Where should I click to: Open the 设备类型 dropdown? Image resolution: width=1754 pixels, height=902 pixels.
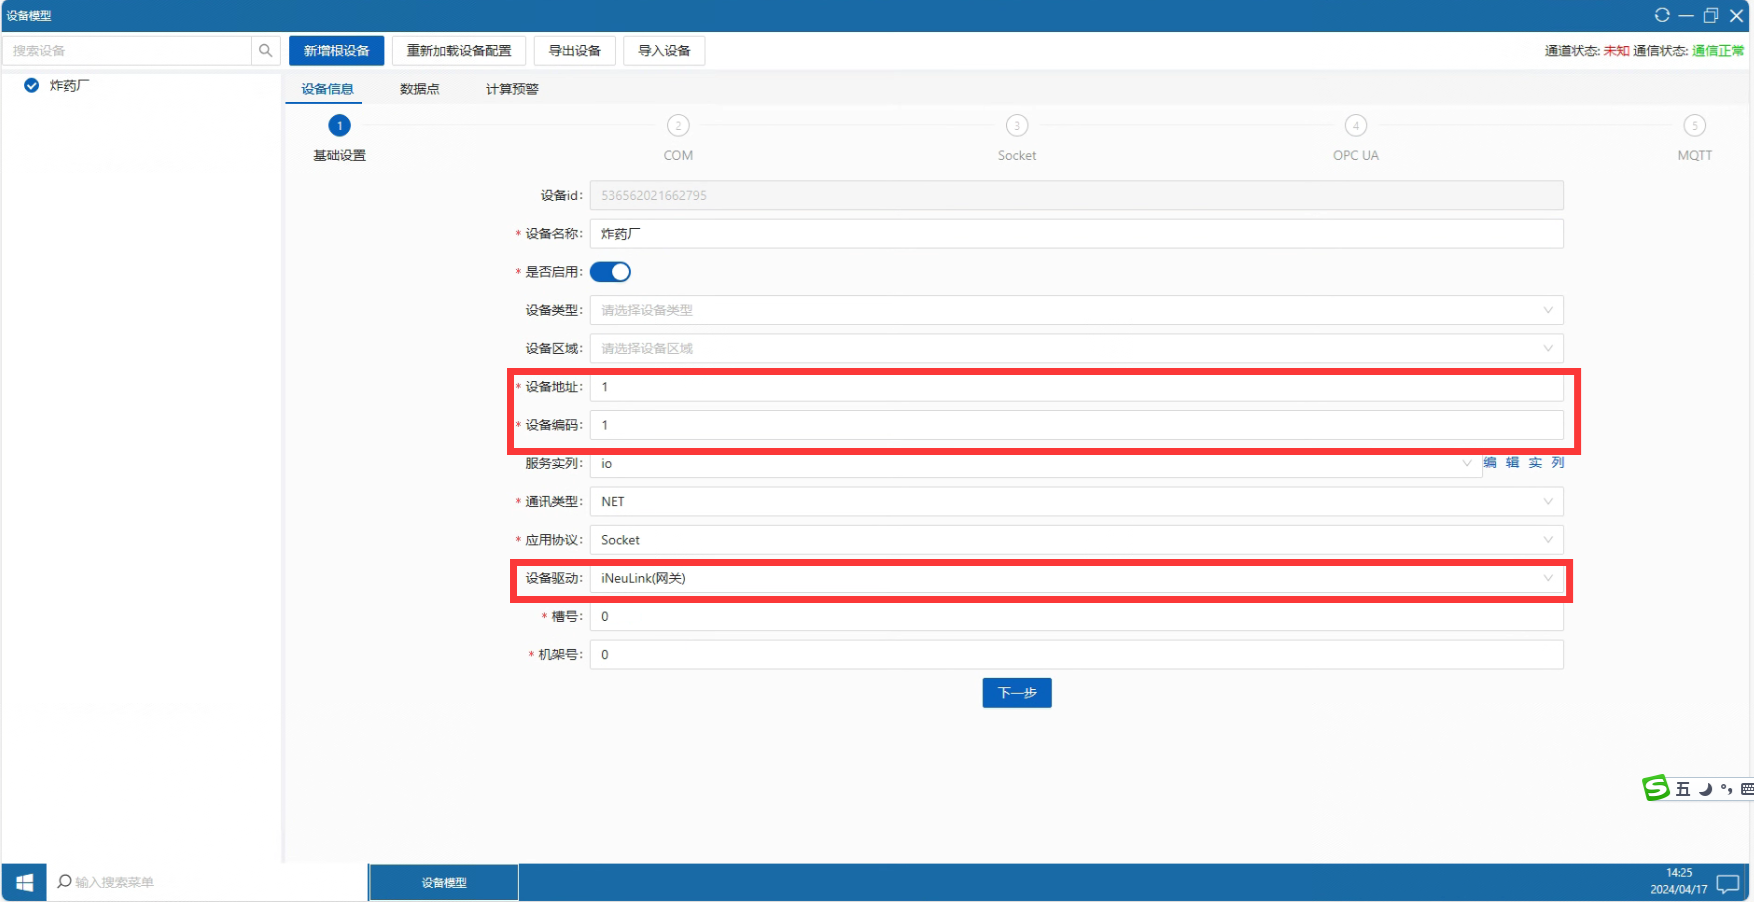point(1076,310)
